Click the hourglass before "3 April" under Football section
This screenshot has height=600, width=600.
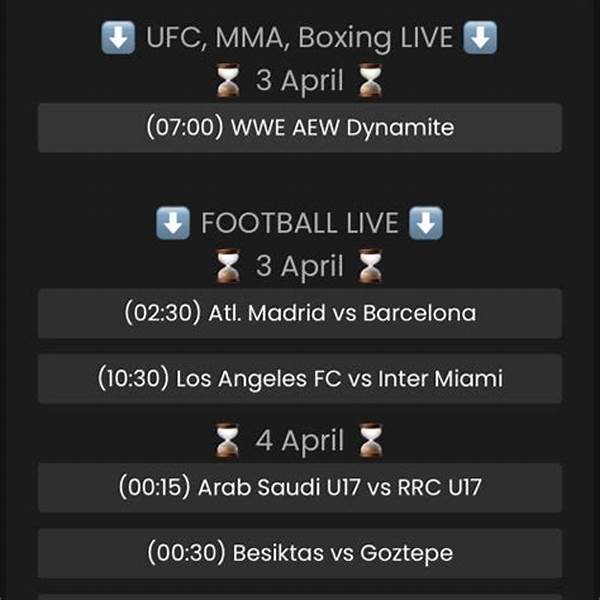[x=228, y=267]
